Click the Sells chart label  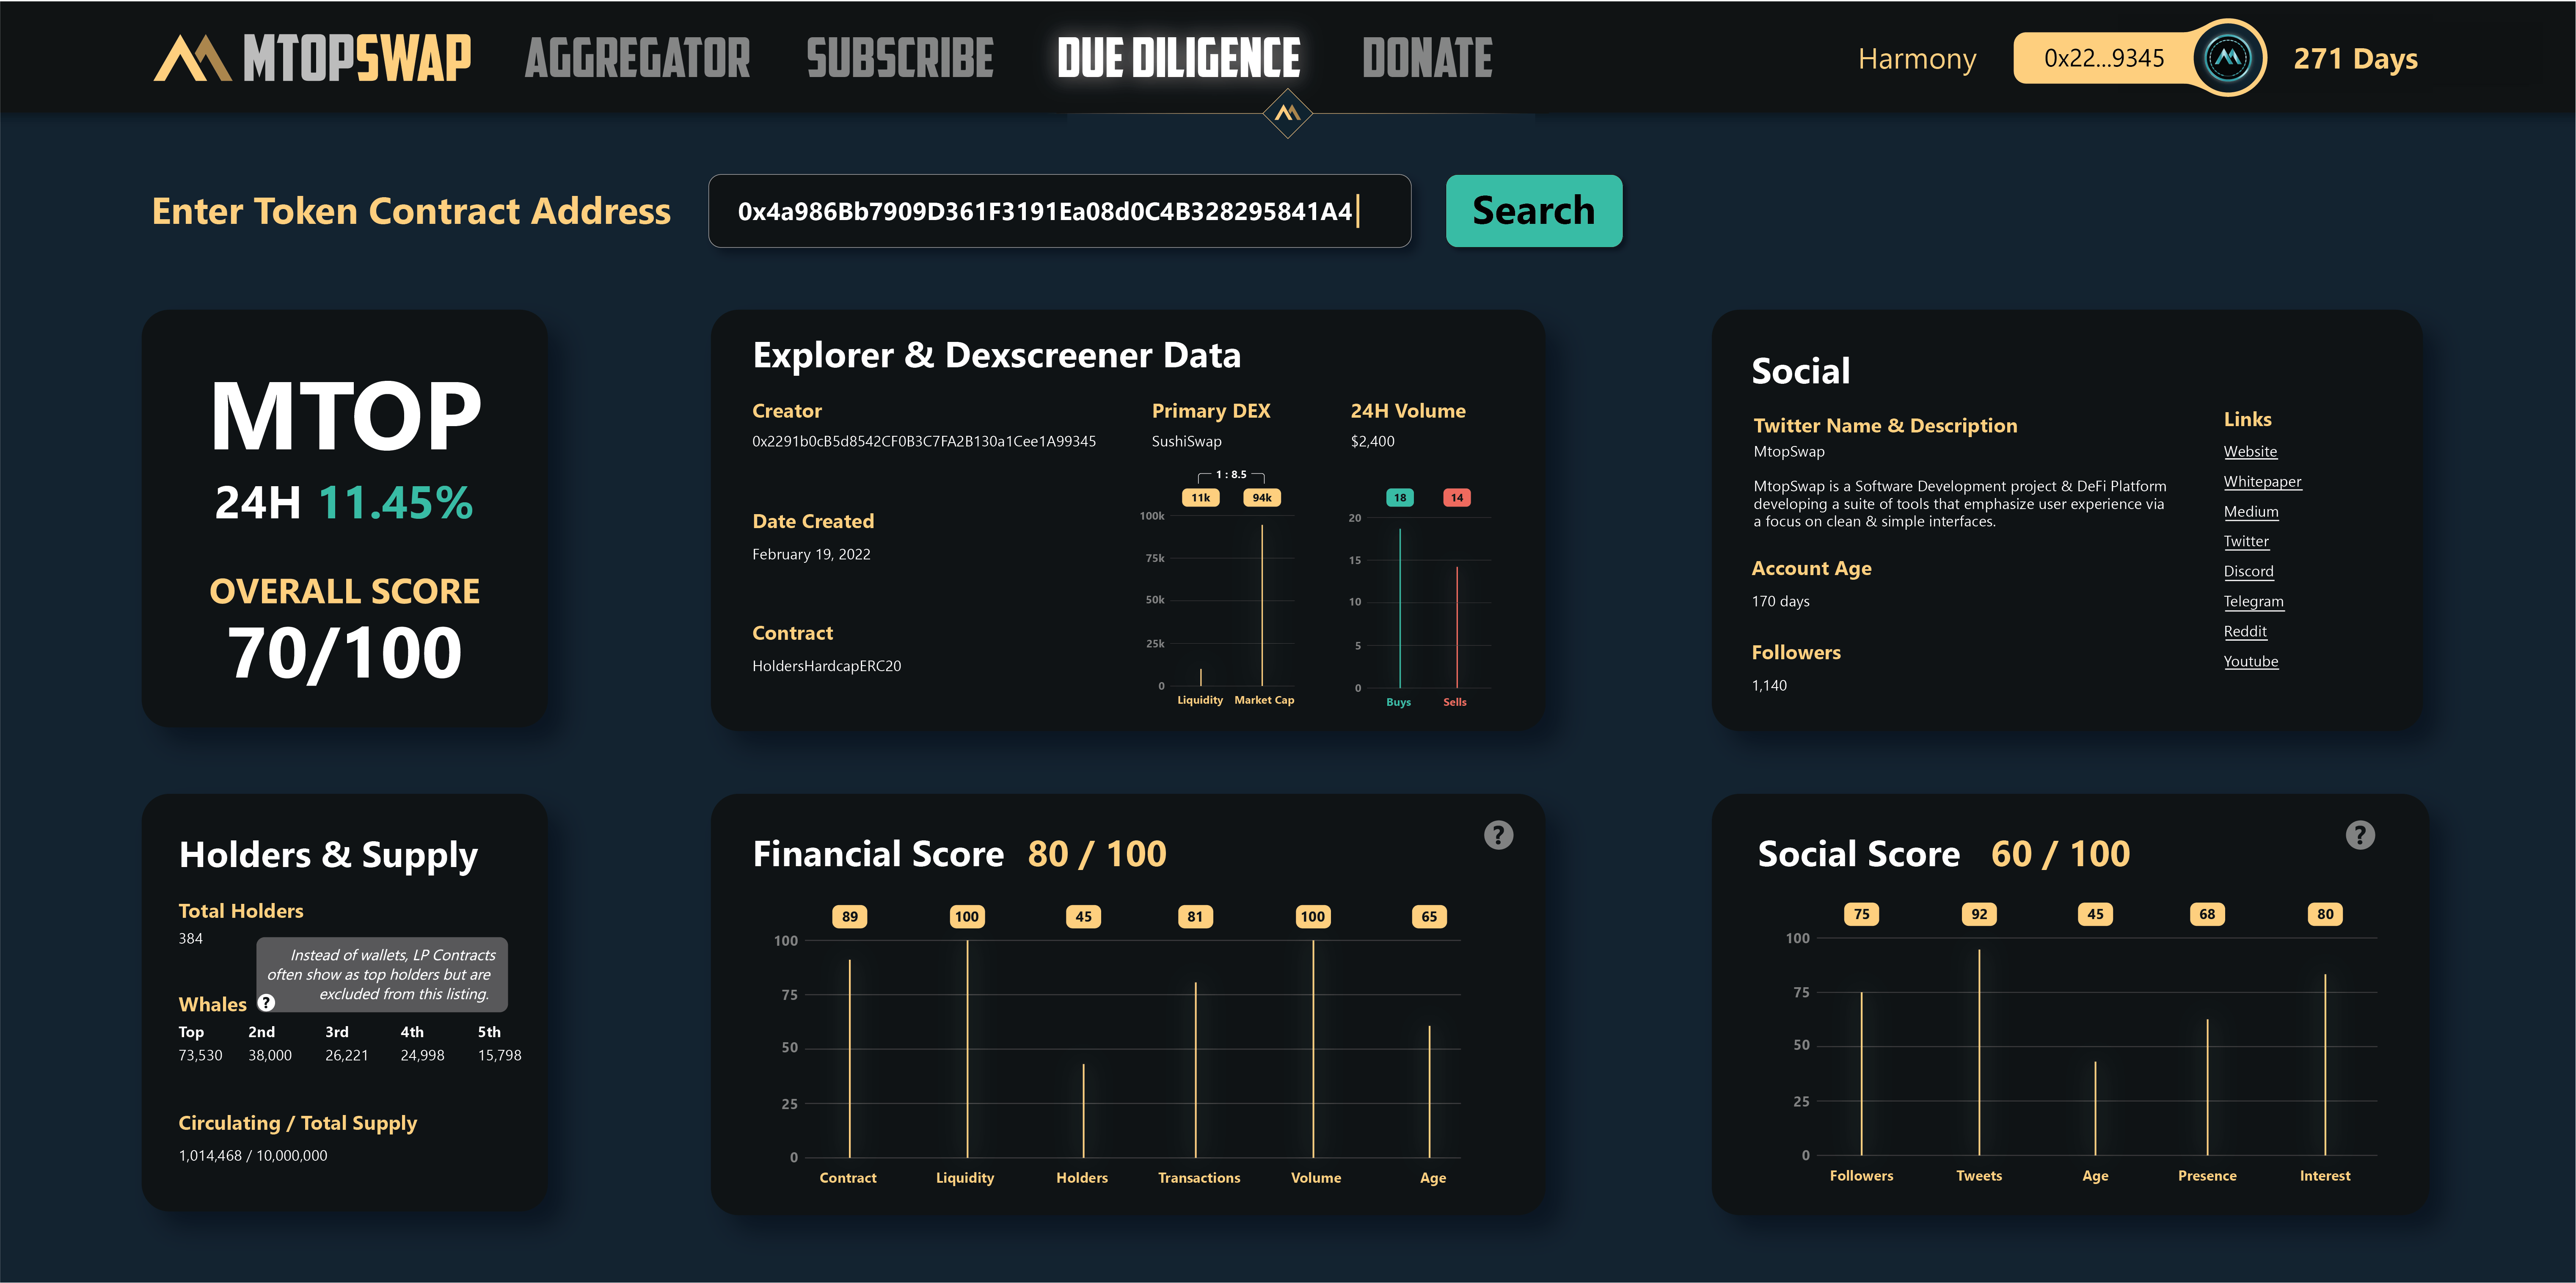(x=1455, y=702)
